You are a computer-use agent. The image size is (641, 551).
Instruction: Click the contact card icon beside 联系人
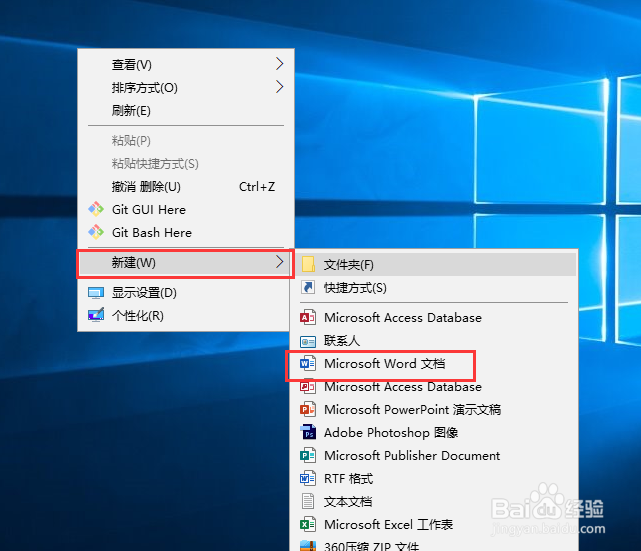(308, 341)
